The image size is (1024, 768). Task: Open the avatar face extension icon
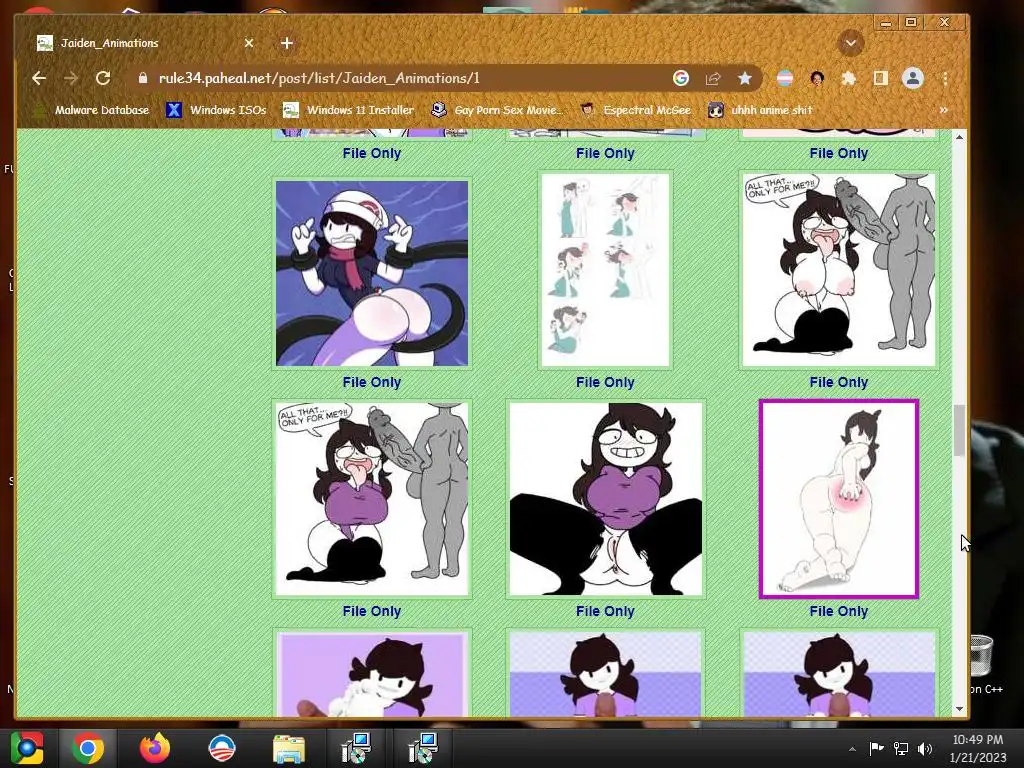(816, 78)
